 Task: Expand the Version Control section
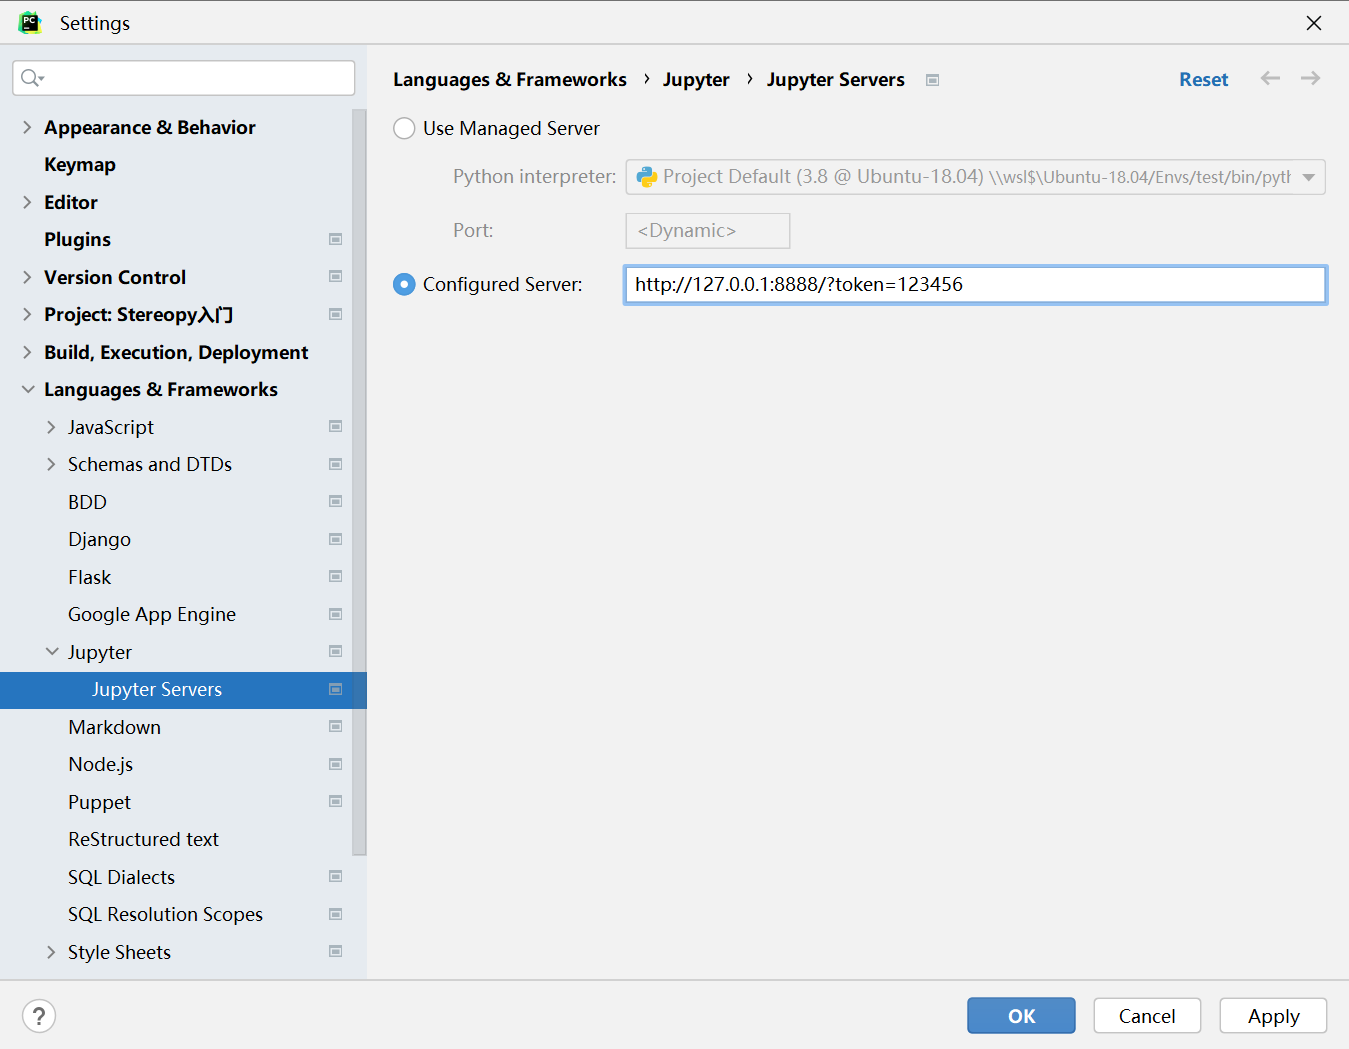pyautogui.click(x=27, y=277)
